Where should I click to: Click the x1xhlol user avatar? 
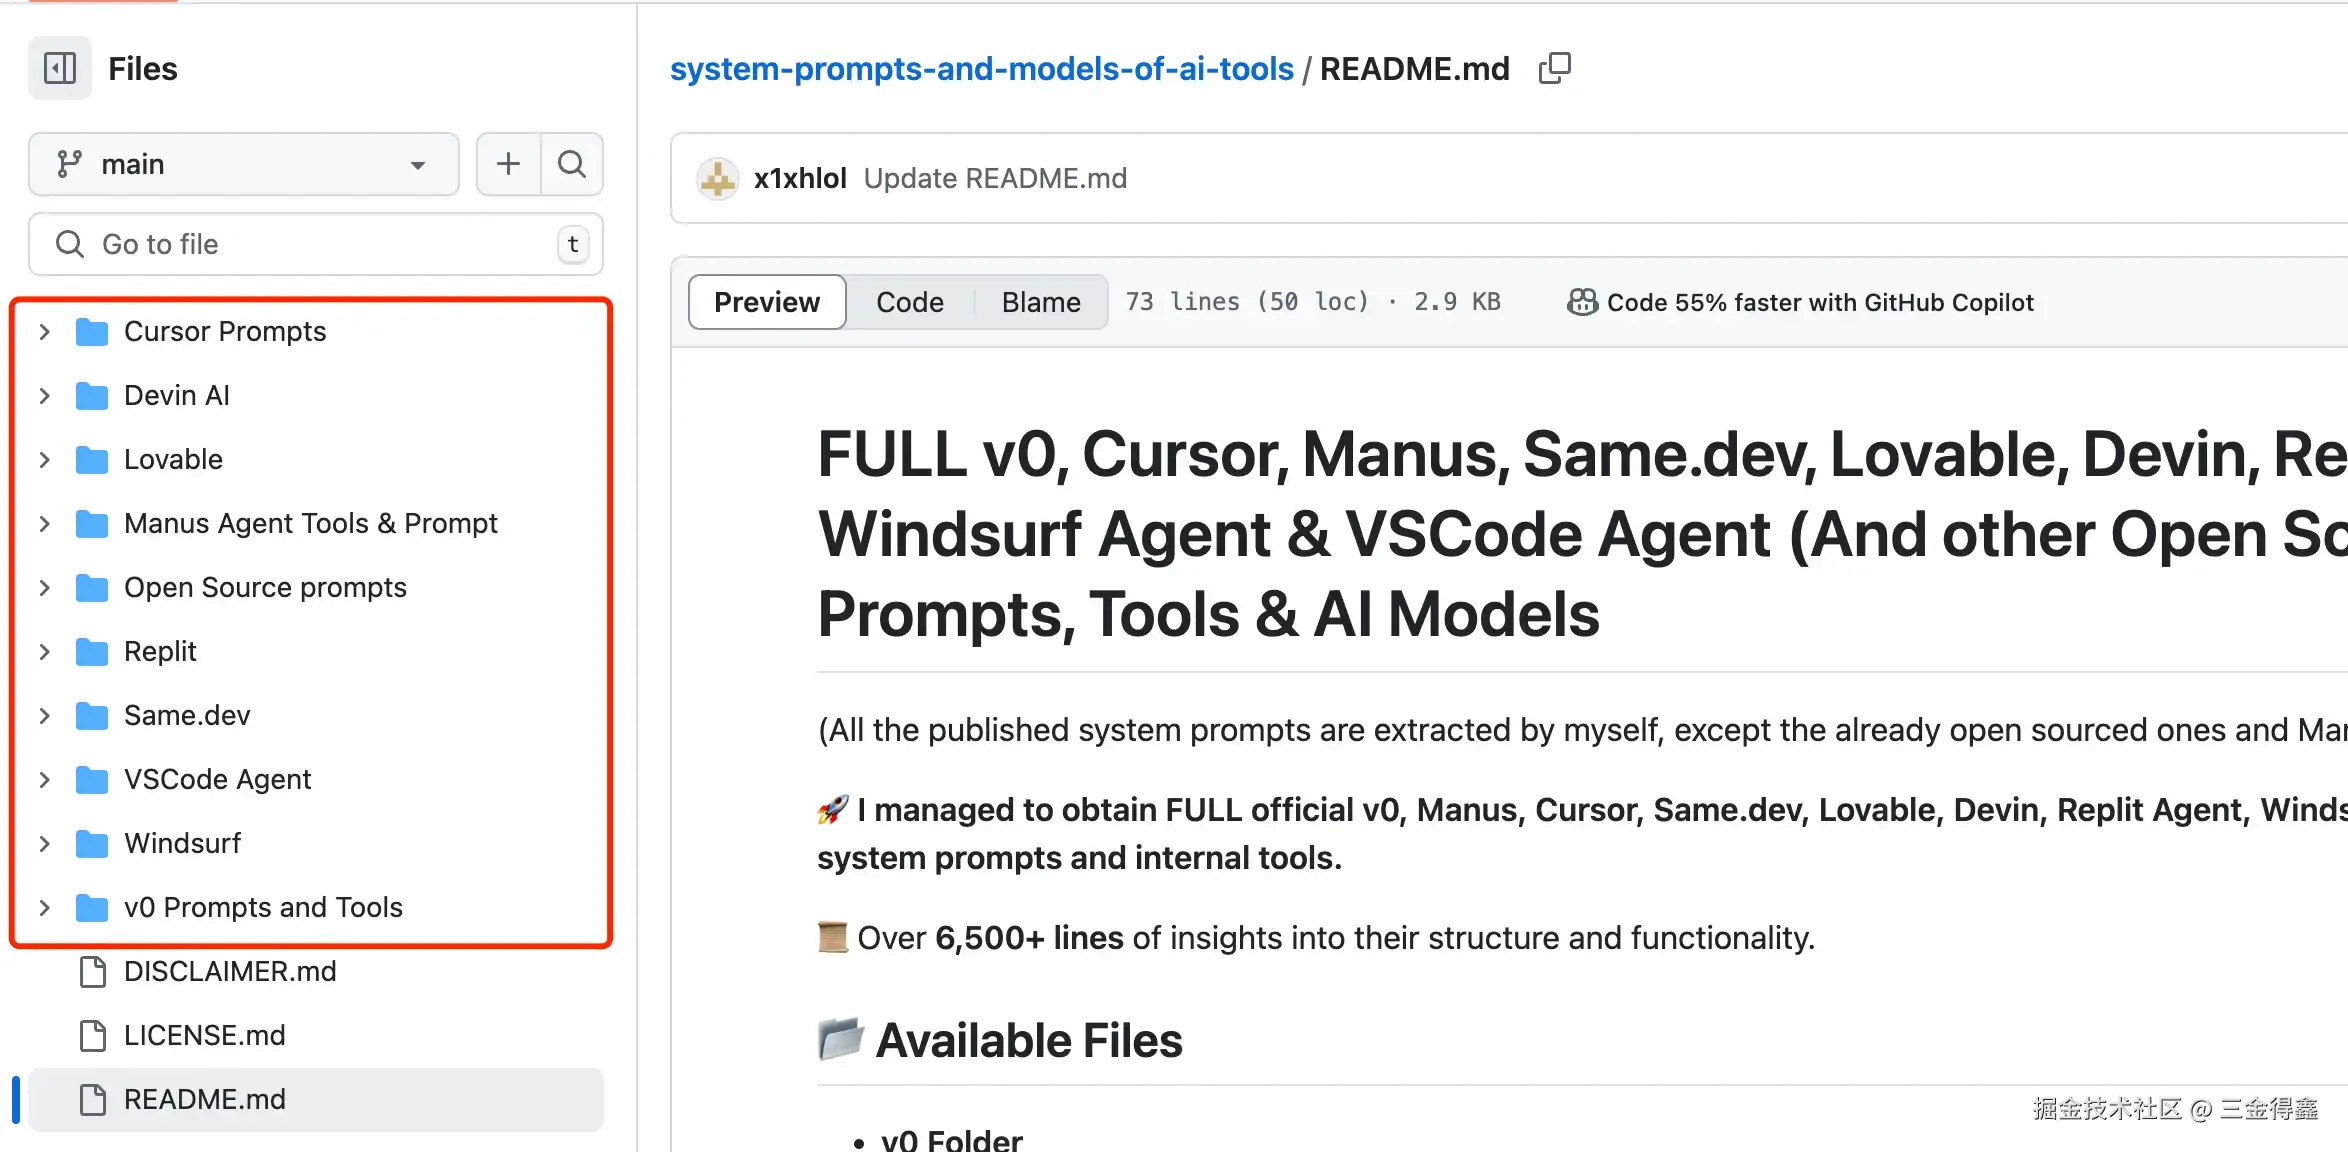(x=717, y=179)
